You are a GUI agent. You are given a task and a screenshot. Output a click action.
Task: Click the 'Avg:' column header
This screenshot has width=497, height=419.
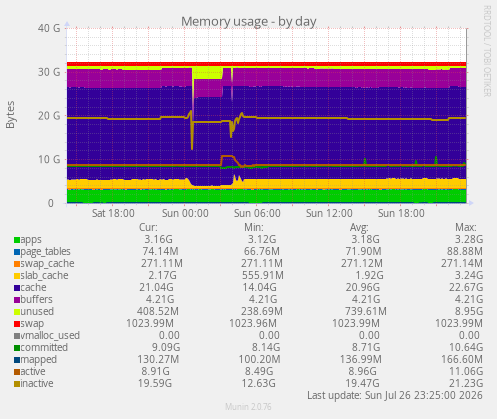[x=359, y=227]
